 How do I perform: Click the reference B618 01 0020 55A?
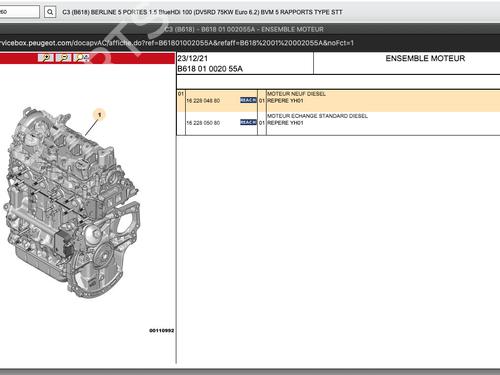pos(210,69)
